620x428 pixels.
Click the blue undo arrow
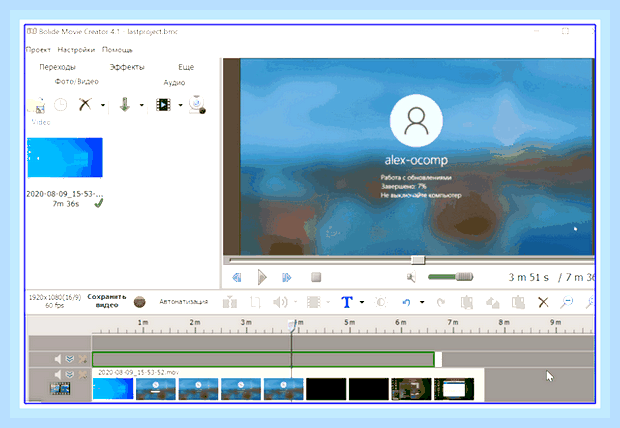406,302
